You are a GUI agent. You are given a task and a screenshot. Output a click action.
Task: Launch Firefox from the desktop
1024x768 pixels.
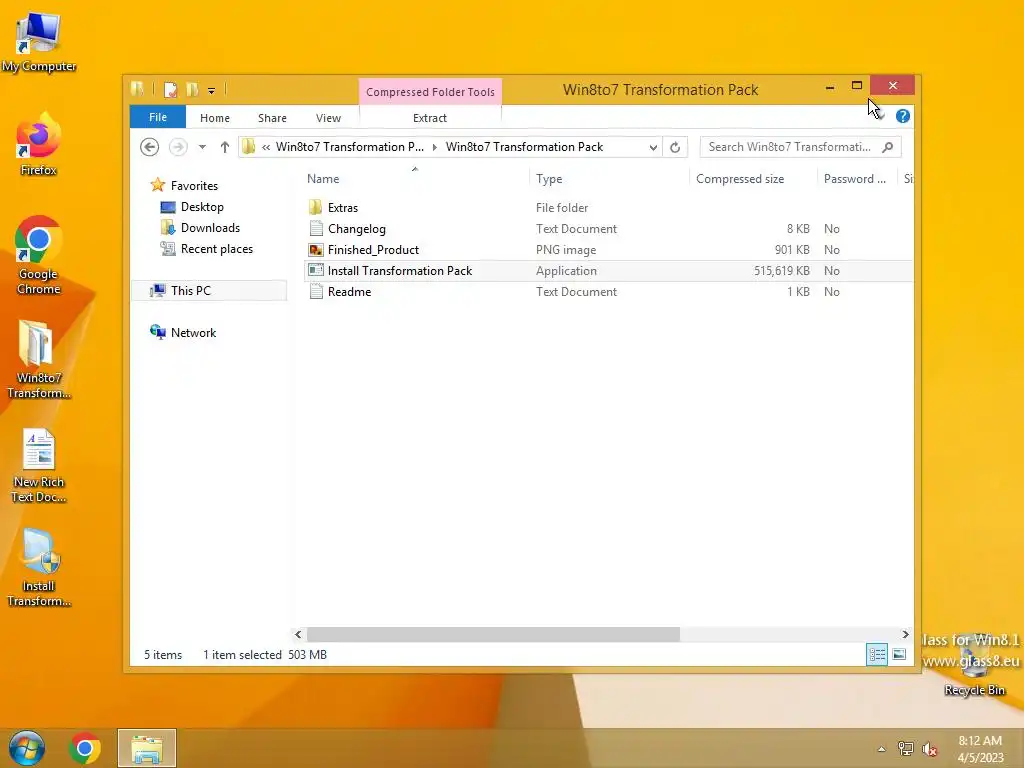pos(39,145)
